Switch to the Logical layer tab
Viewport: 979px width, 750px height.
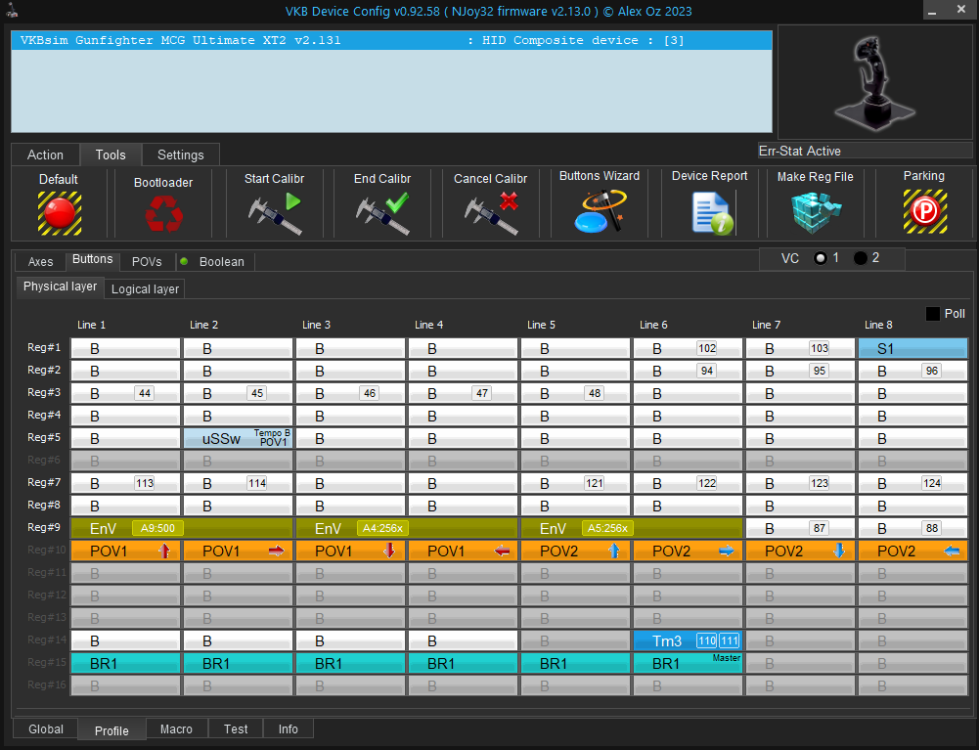point(145,289)
